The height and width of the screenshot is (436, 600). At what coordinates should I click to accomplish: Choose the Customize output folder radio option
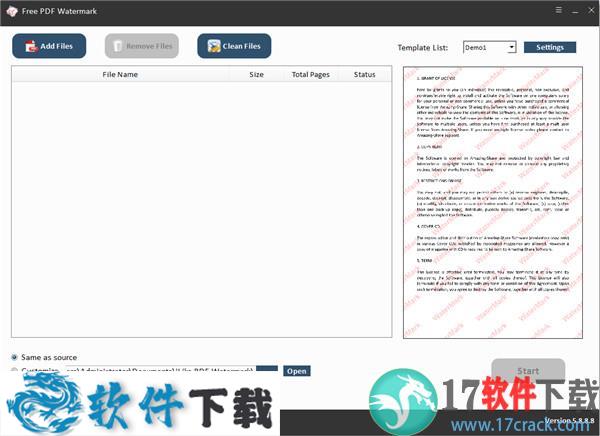pyautogui.click(x=14, y=371)
